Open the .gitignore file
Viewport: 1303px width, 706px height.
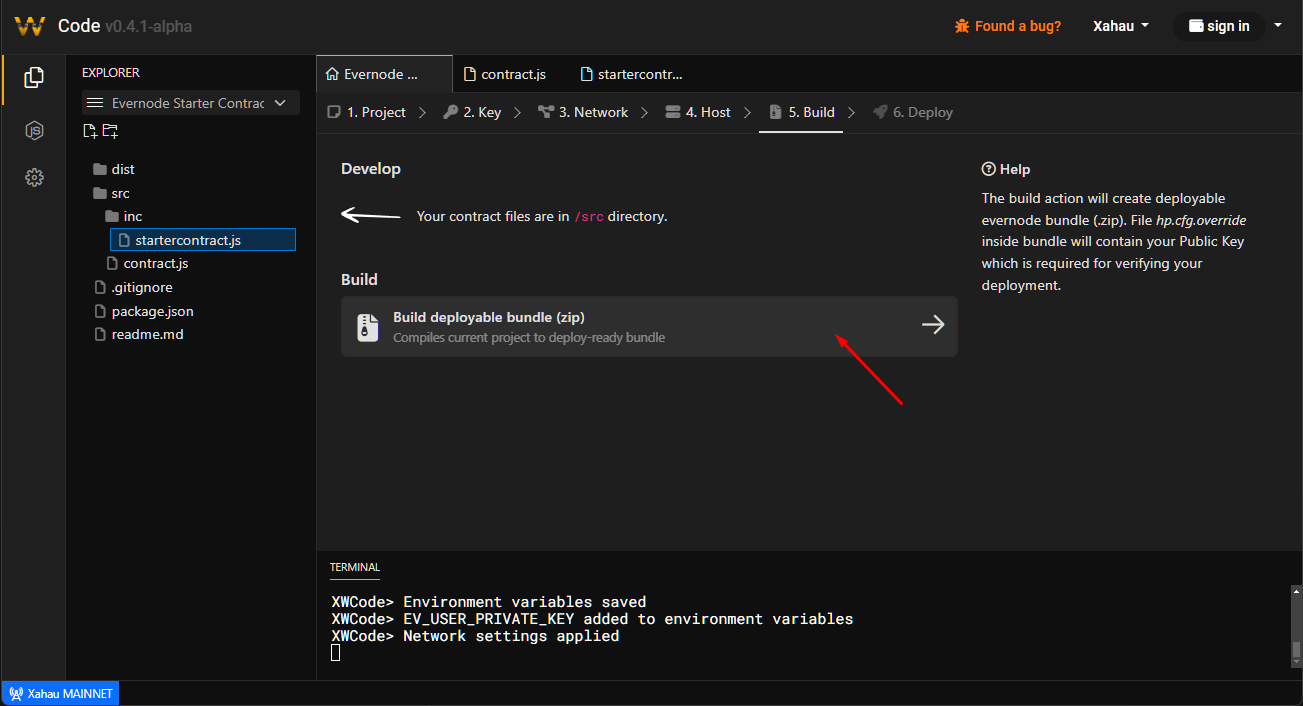[132, 287]
